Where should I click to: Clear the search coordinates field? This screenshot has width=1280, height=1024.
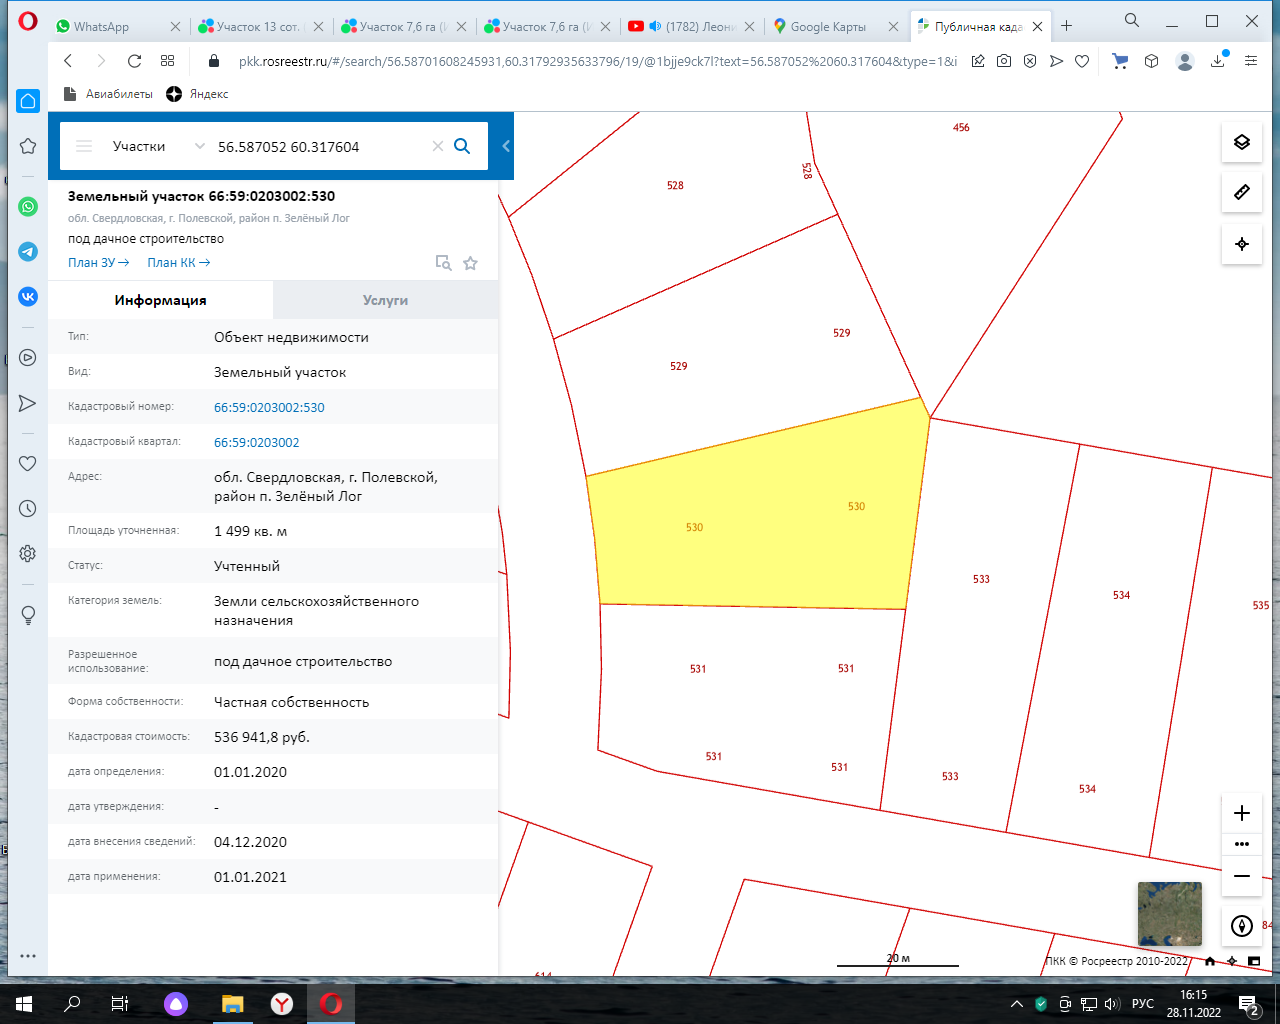click(437, 146)
